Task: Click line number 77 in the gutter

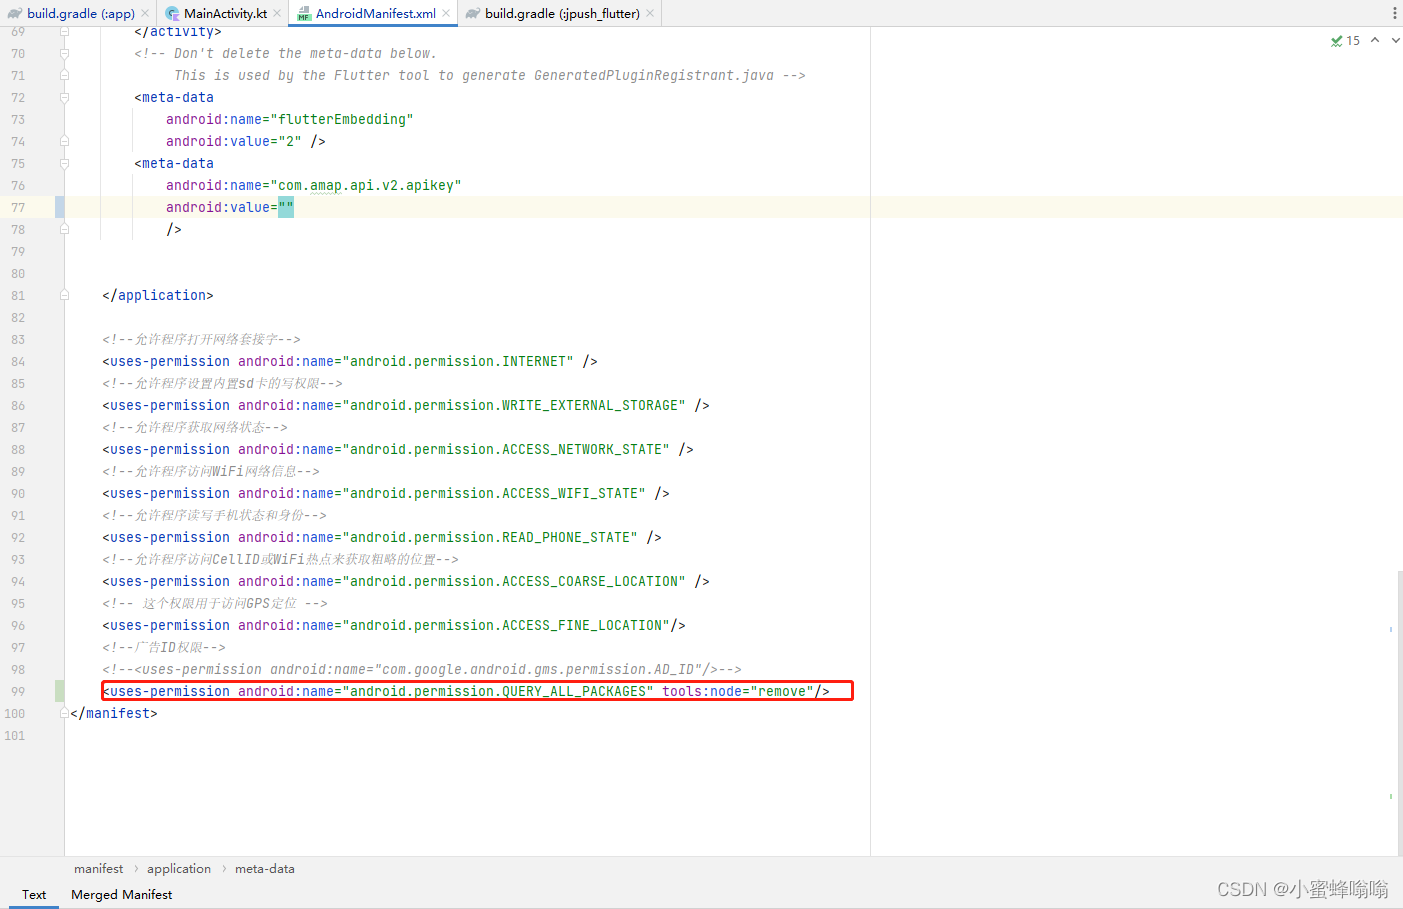Action: (x=18, y=208)
